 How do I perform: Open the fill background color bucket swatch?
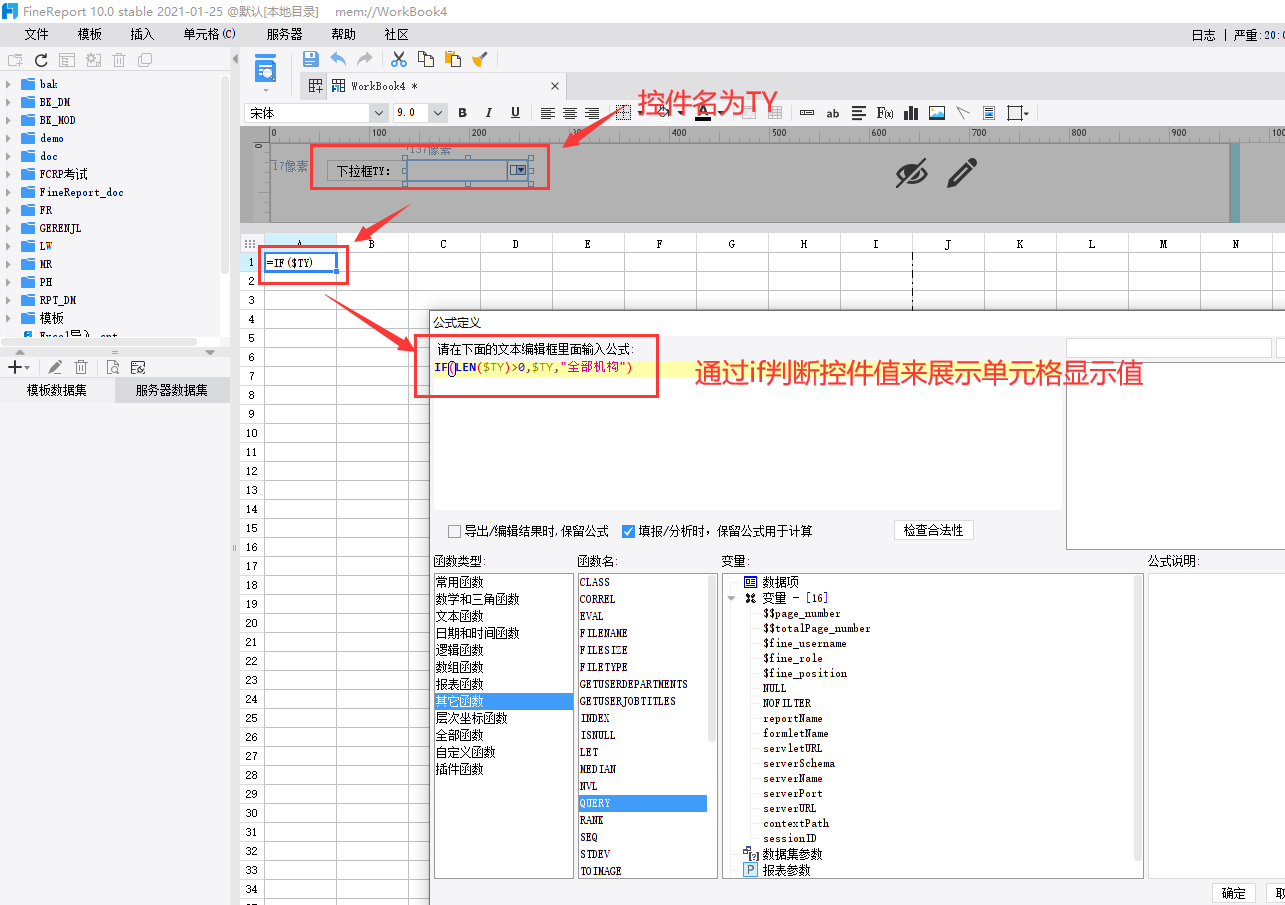664,113
